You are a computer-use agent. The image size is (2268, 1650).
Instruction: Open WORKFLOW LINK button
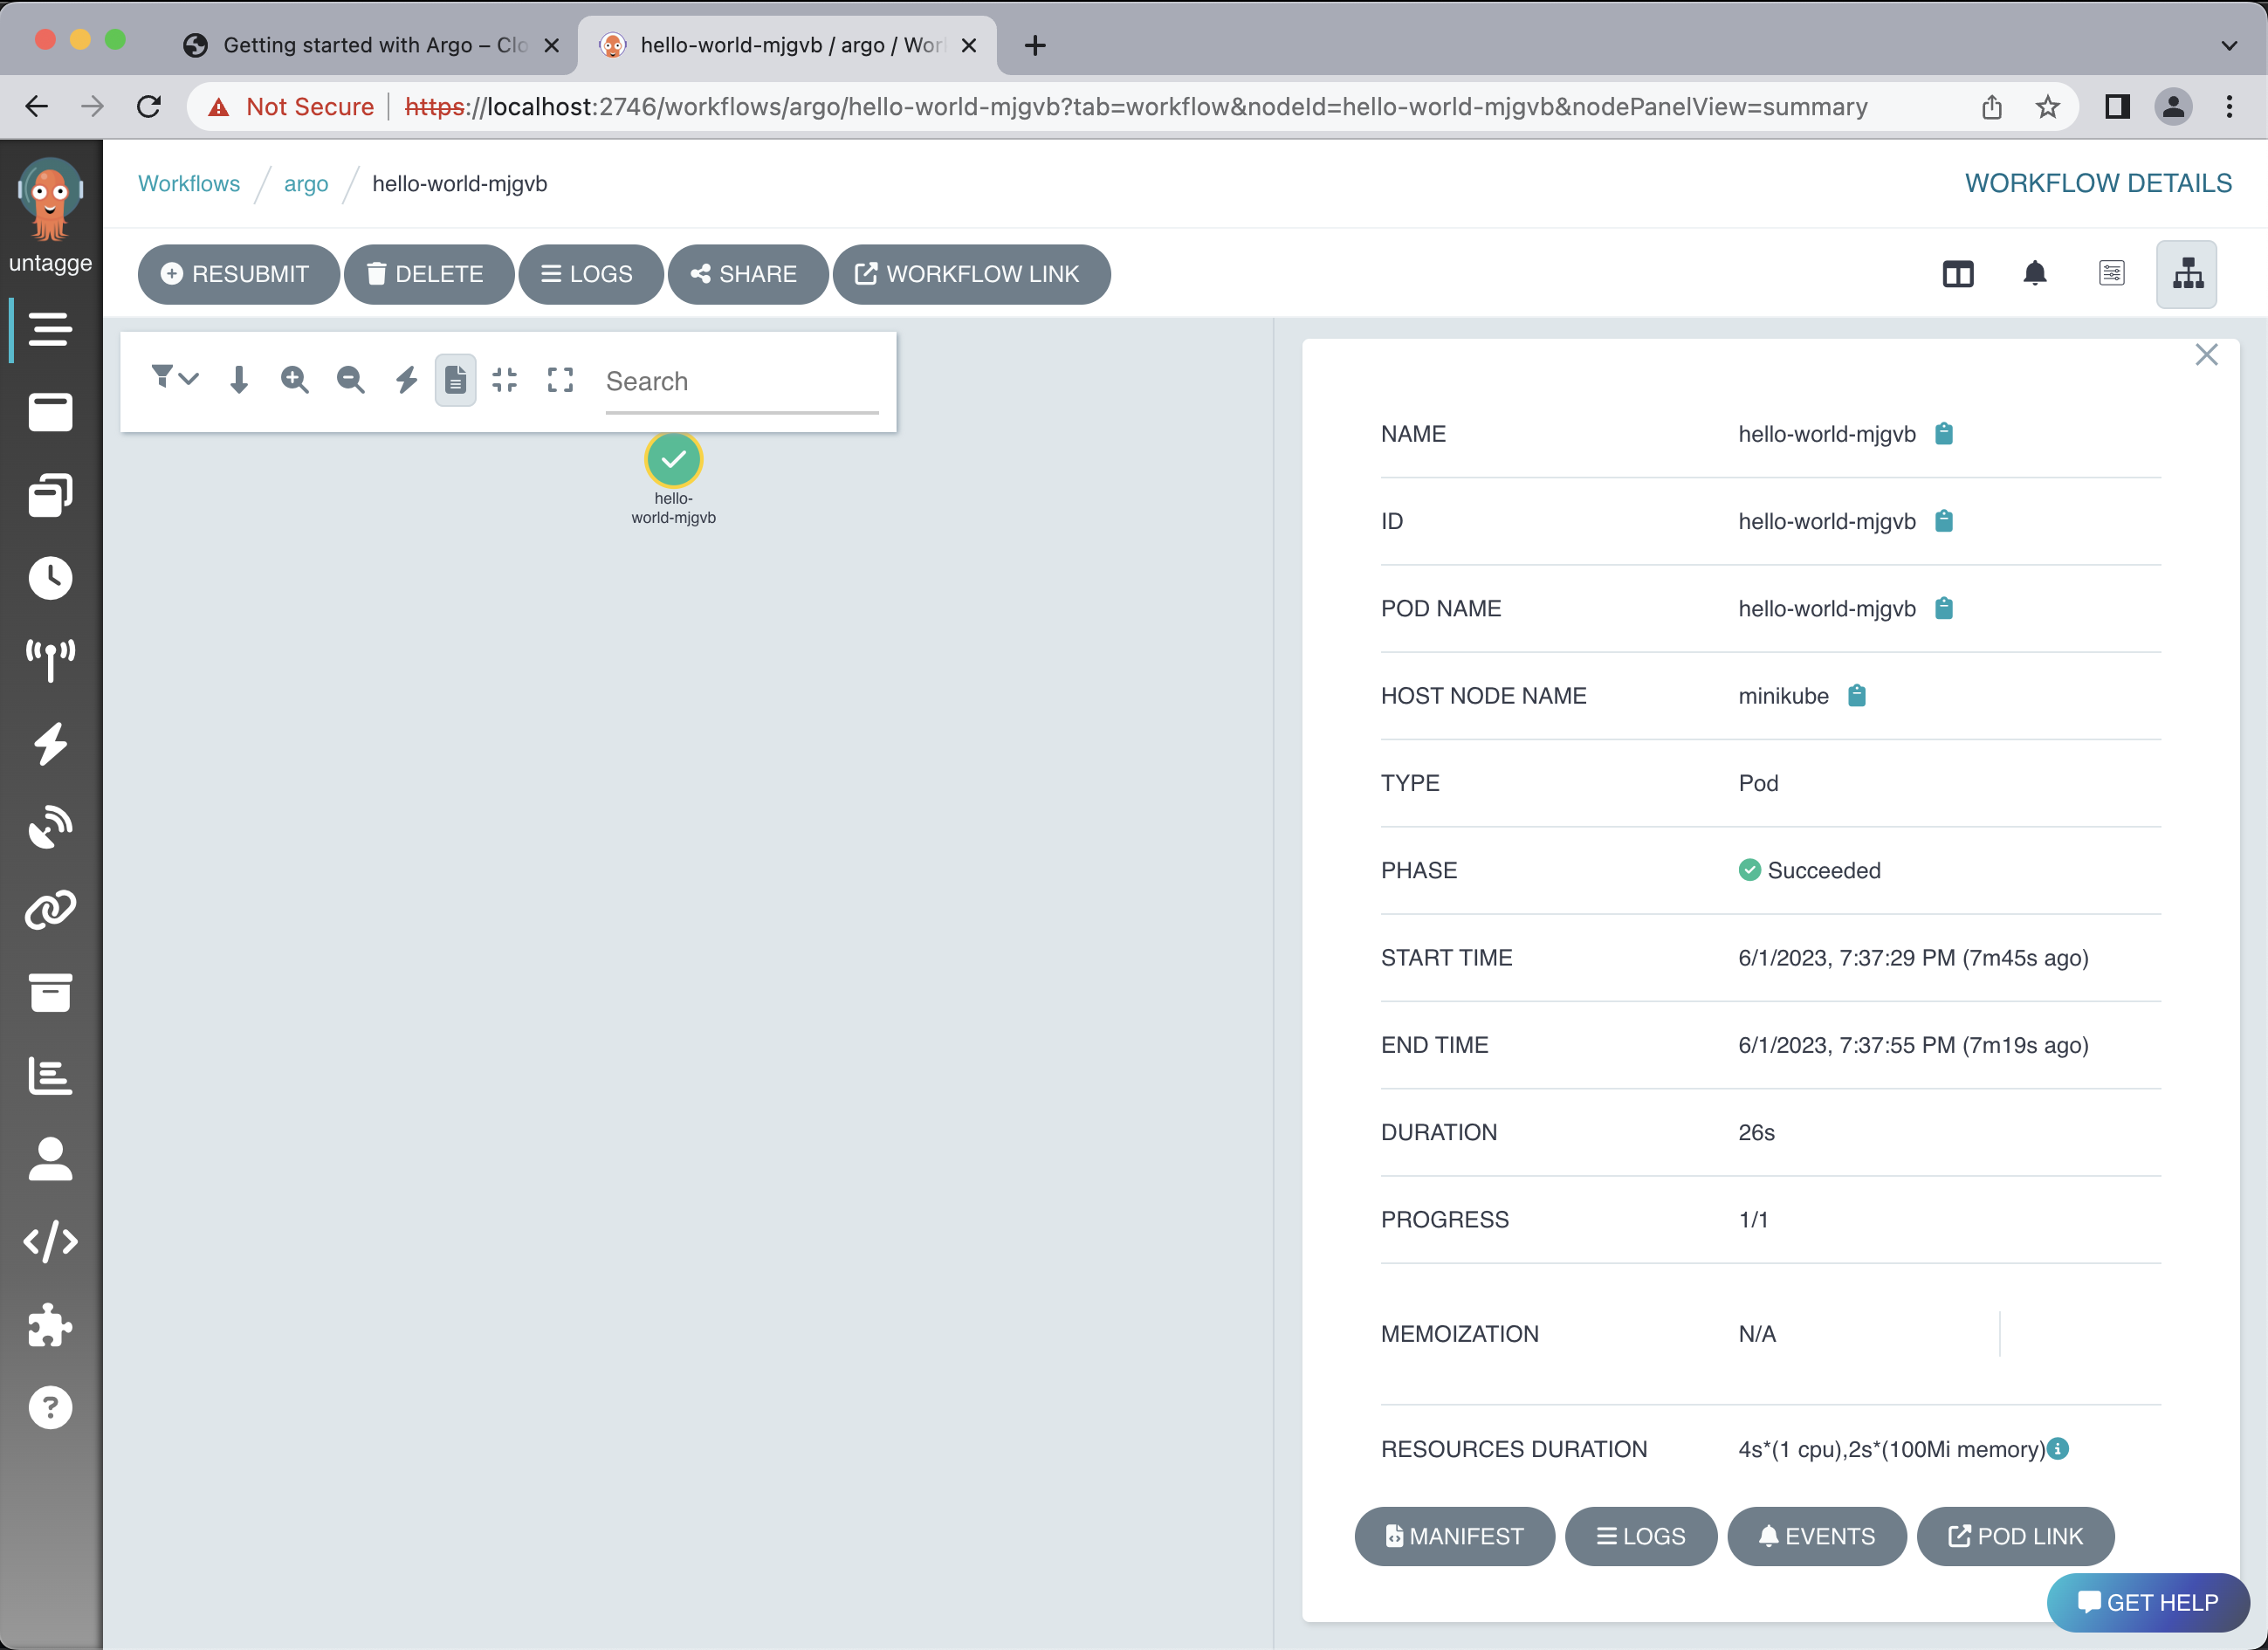click(x=971, y=274)
